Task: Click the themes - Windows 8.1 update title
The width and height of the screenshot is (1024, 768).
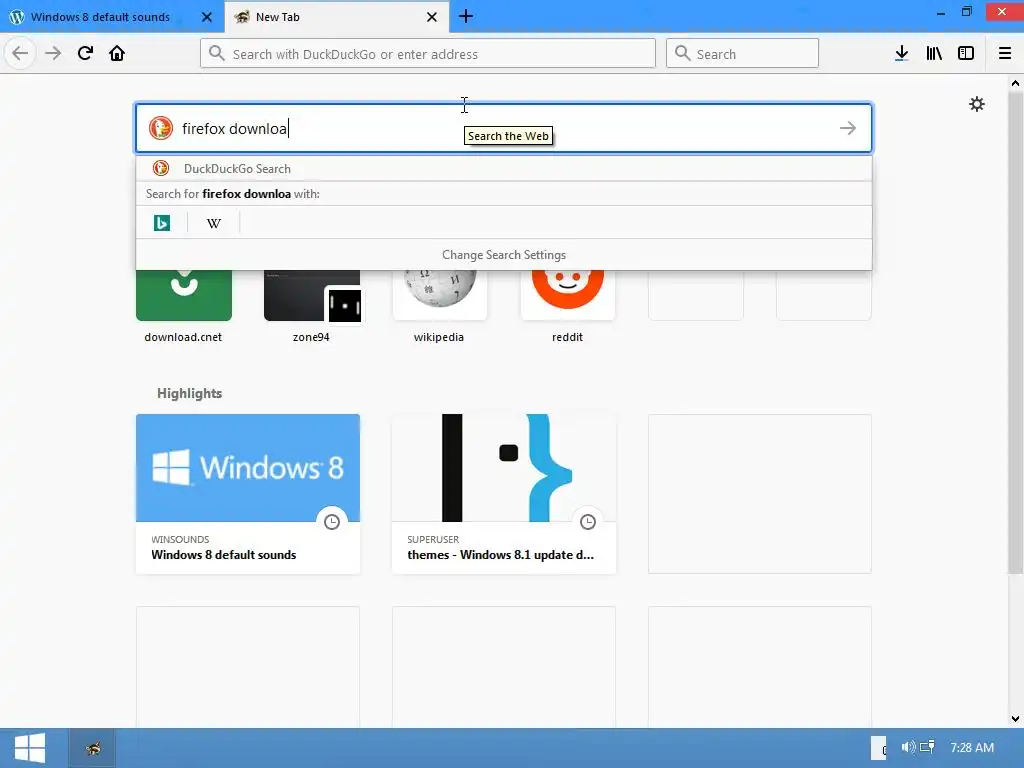Action: (x=500, y=555)
